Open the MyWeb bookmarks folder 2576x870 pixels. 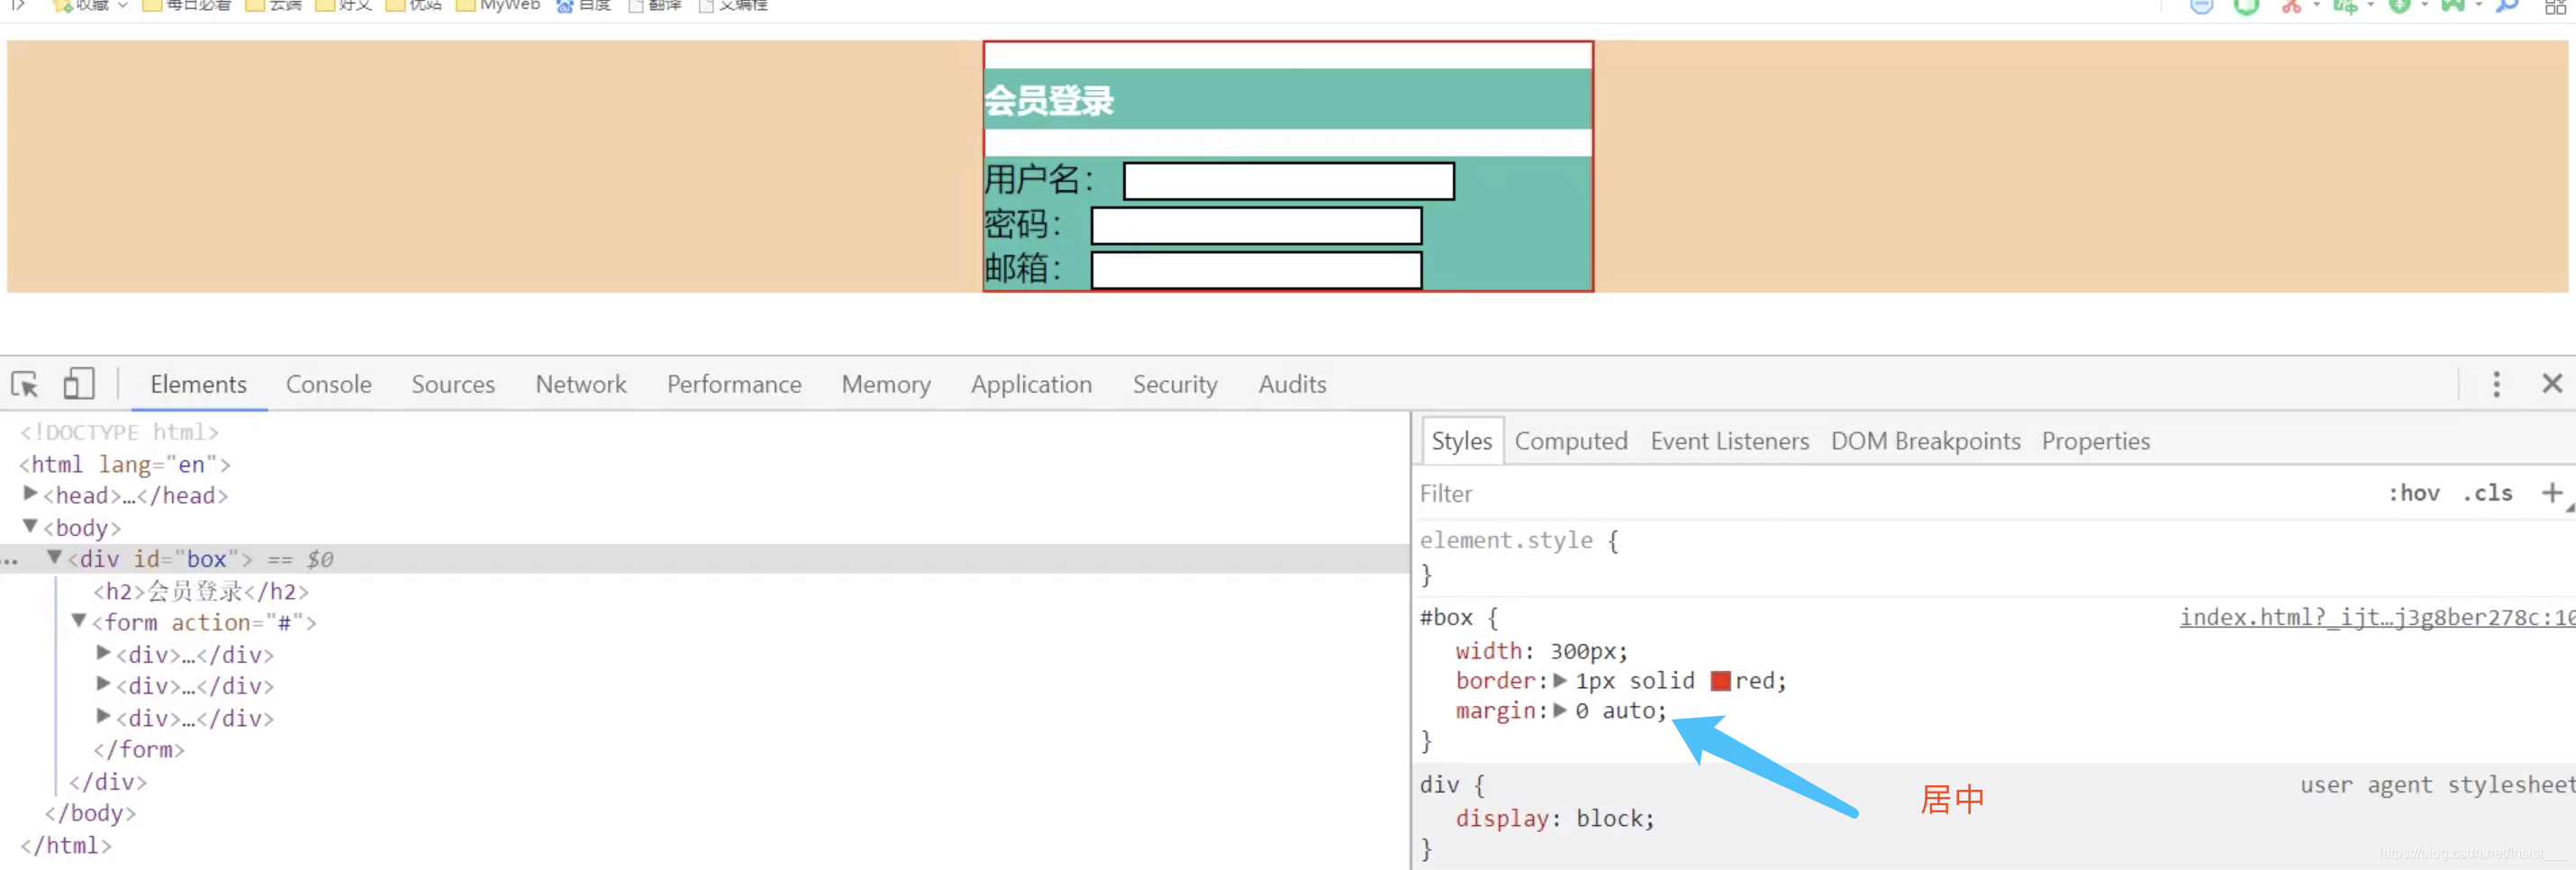498,6
